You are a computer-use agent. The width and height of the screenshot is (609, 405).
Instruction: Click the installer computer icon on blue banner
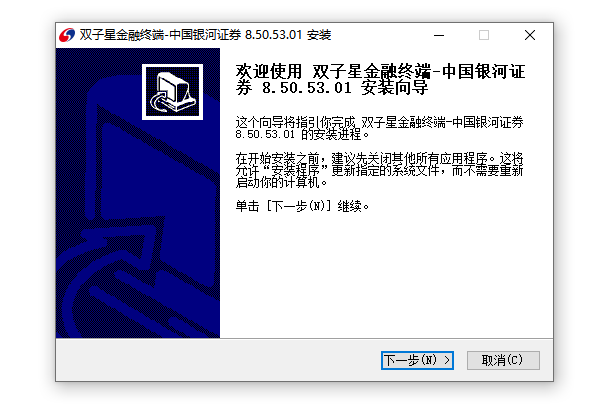[172, 92]
